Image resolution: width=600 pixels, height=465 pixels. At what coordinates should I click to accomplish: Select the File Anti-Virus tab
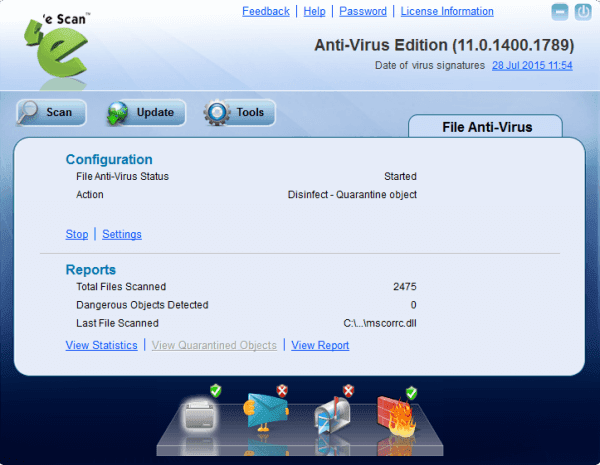click(485, 126)
